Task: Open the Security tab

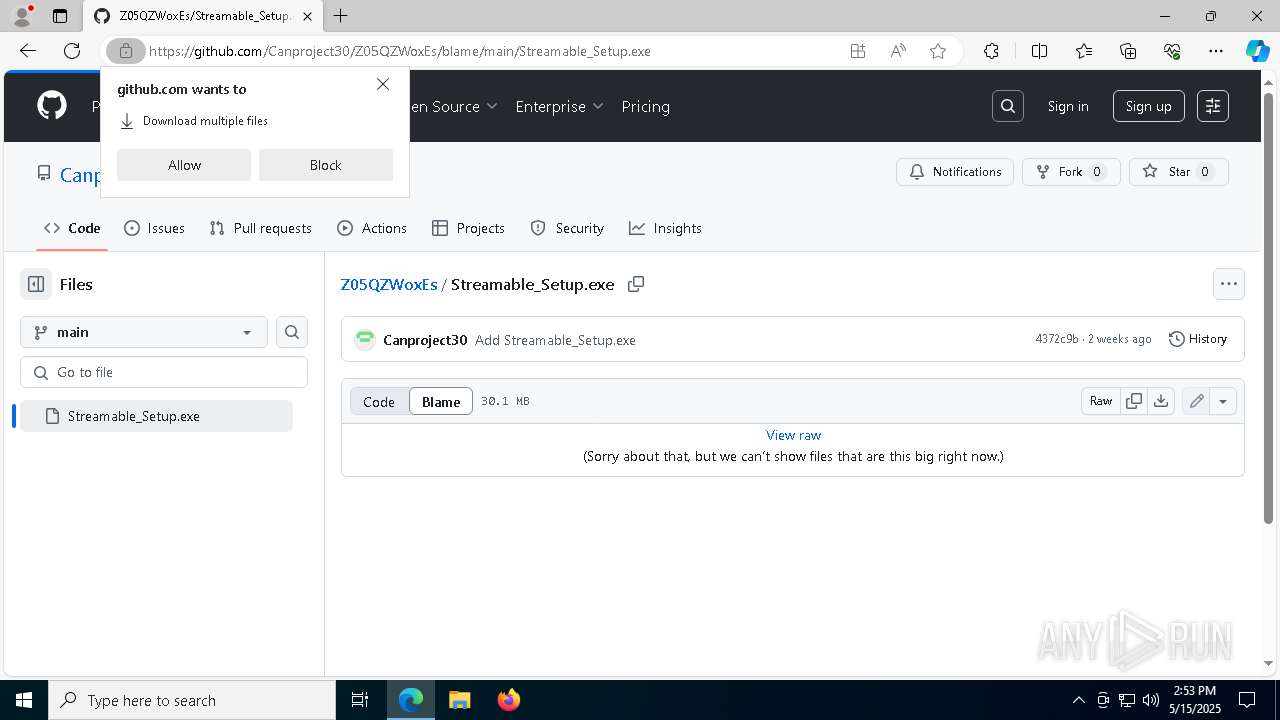Action: tap(567, 228)
